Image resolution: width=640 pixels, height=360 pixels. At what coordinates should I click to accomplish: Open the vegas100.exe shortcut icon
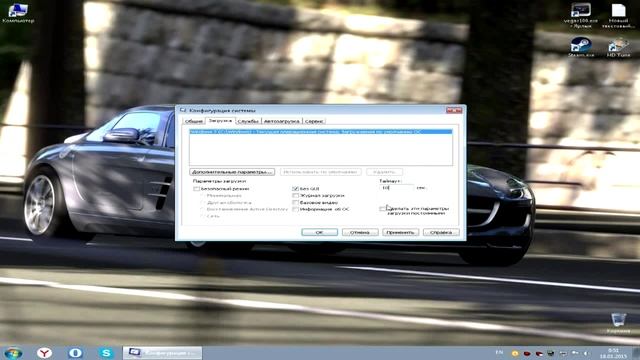[580, 15]
